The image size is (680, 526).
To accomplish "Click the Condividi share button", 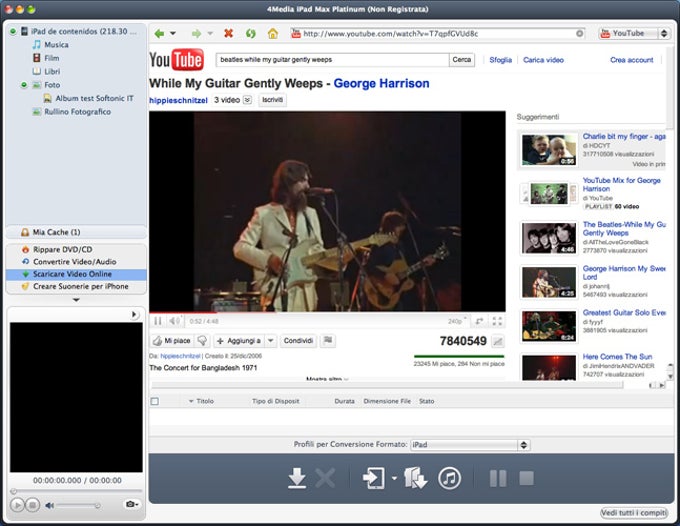I will (x=298, y=341).
